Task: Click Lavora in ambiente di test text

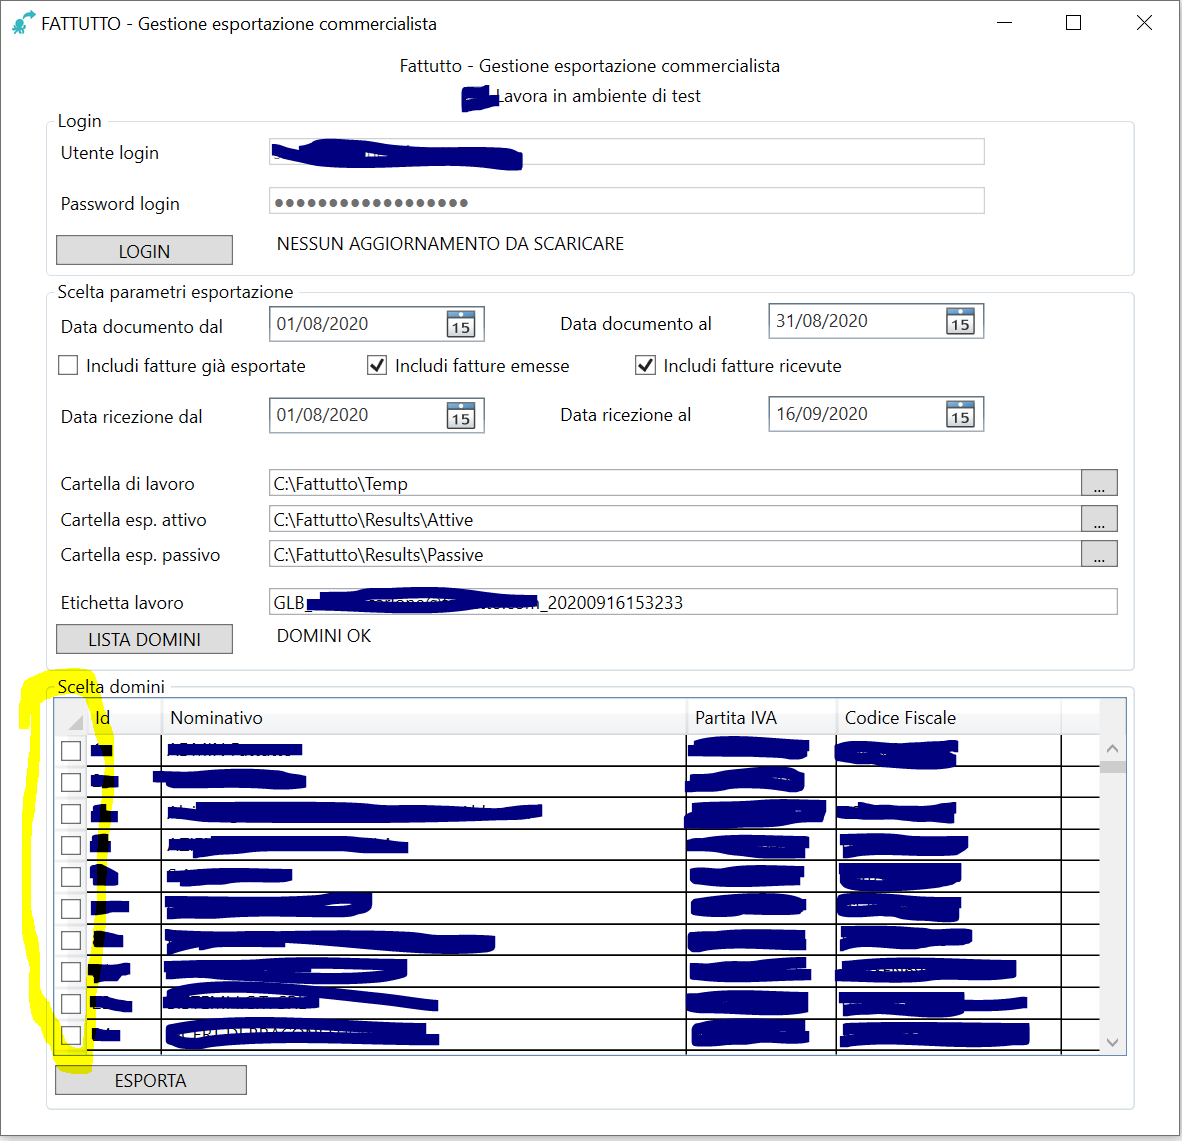Action: pos(599,96)
